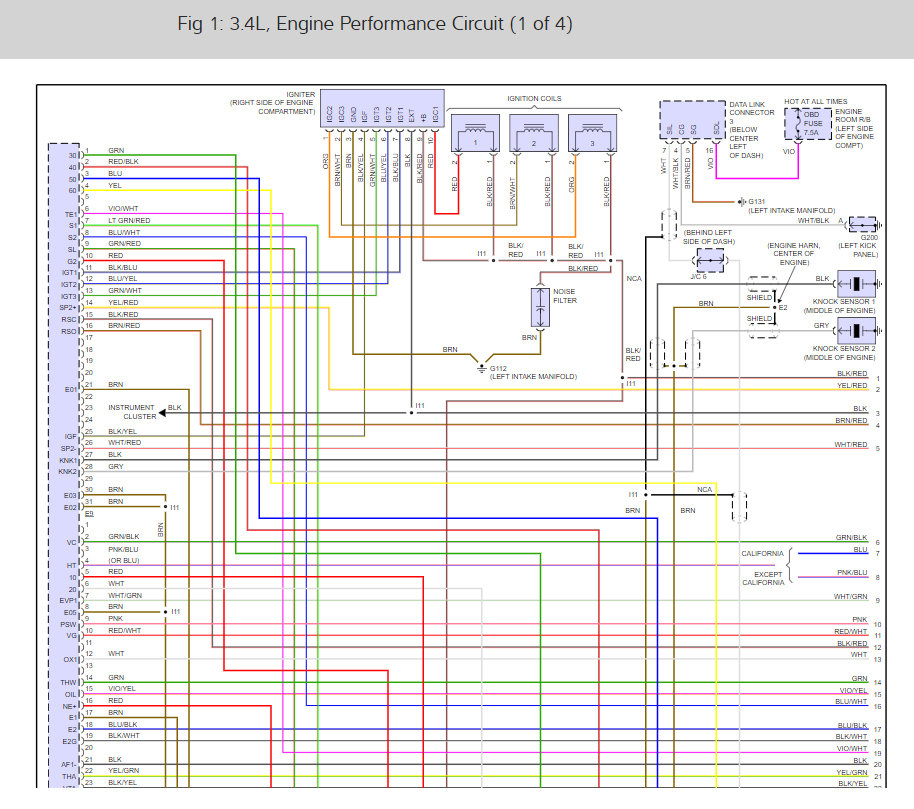
Task: Click the 'SP2+' terminal label
Action: pyautogui.click(x=68, y=308)
